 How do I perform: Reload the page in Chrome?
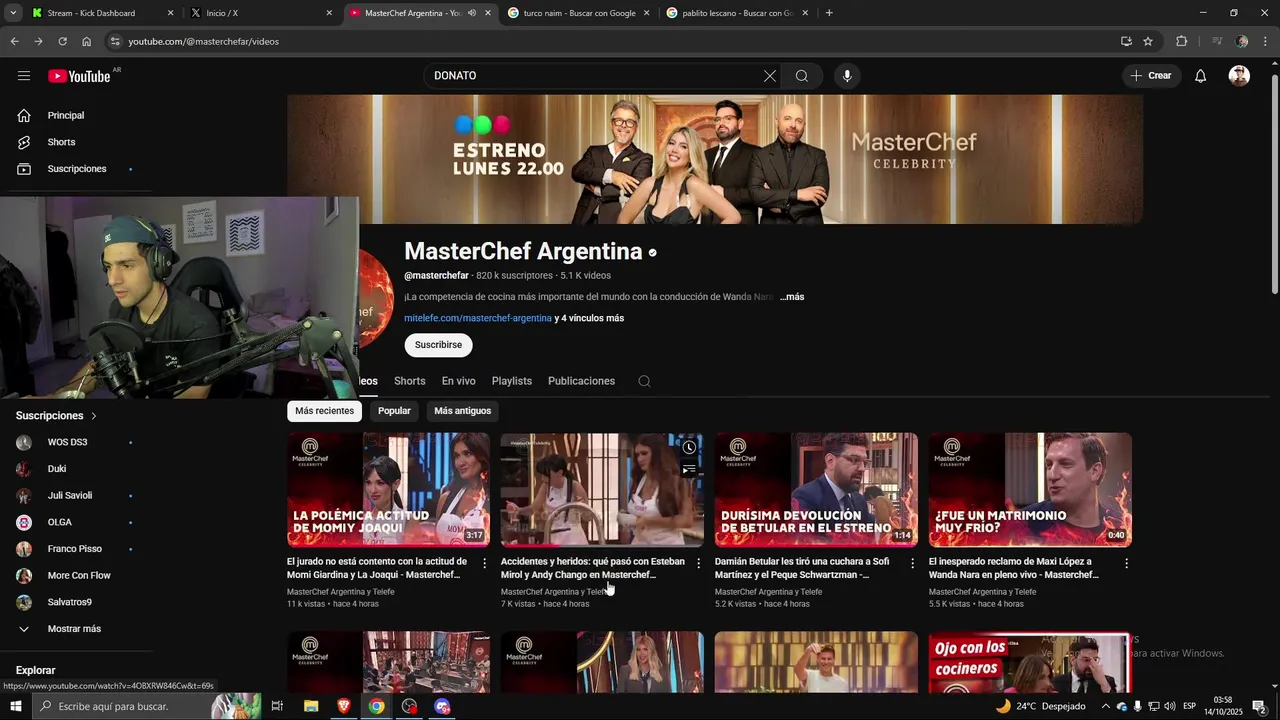click(62, 41)
